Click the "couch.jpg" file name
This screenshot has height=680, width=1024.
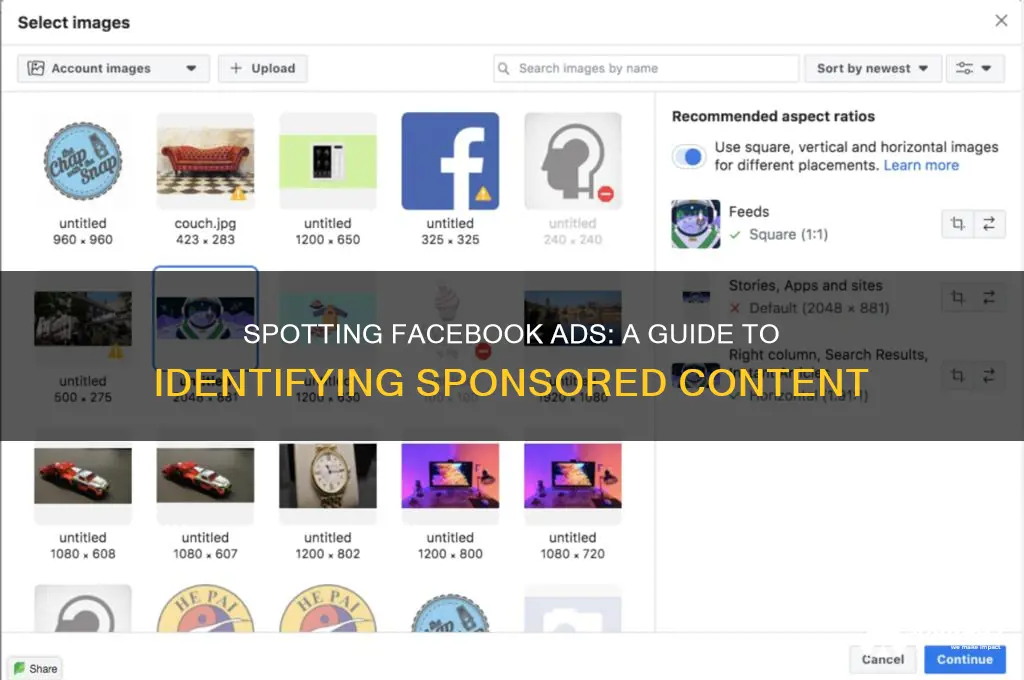point(205,223)
